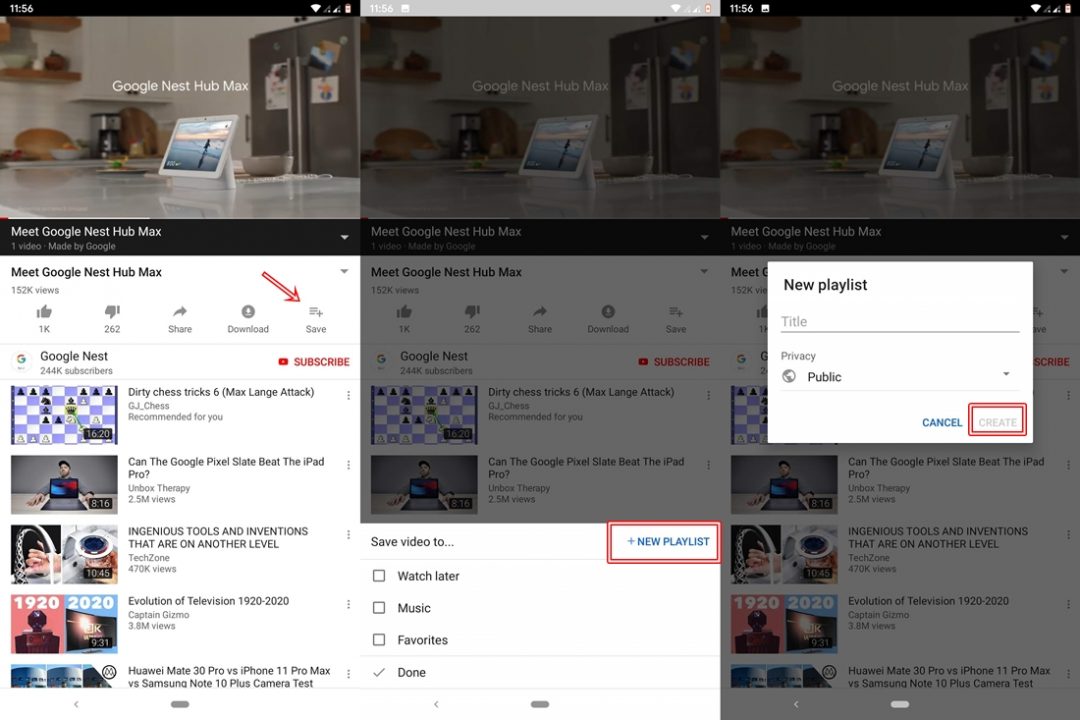Open the Google Nest channel avatar in the left screen
This screenshot has width=1080, height=720.
(x=21, y=360)
